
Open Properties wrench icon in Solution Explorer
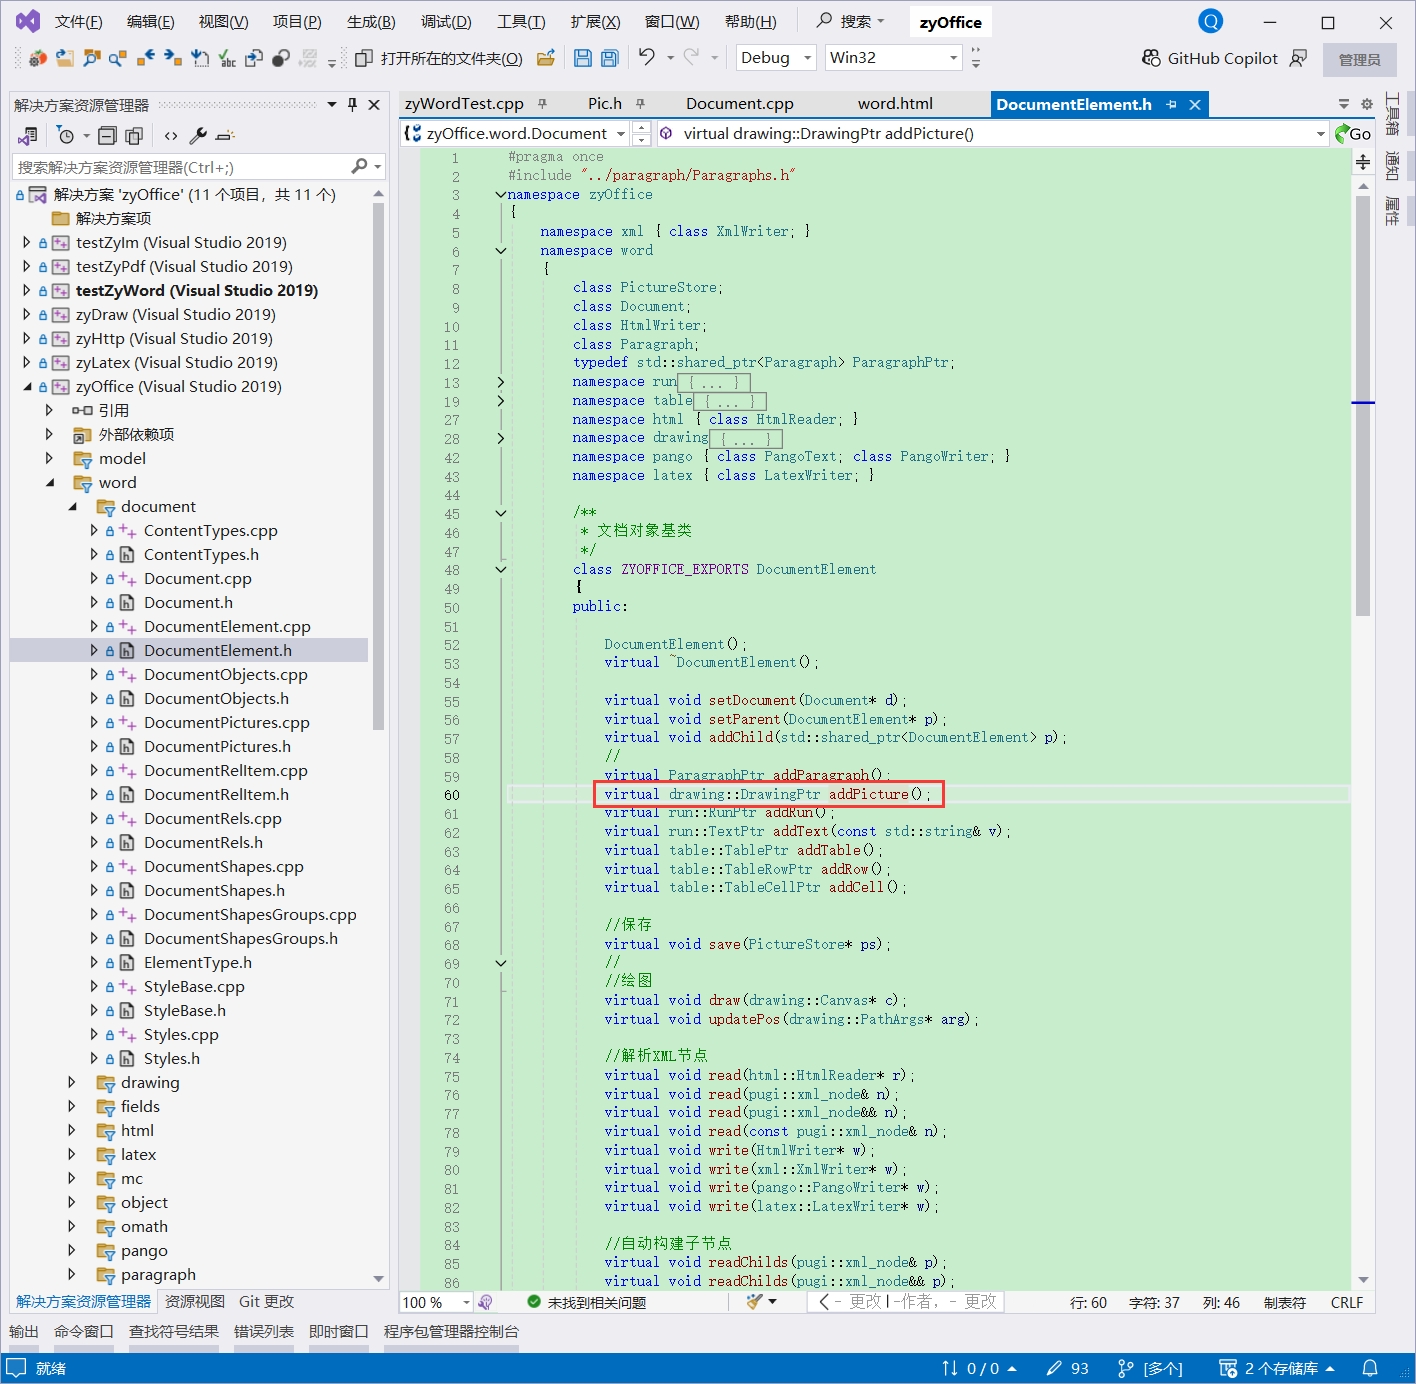pyautogui.click(x=198, y=136)
